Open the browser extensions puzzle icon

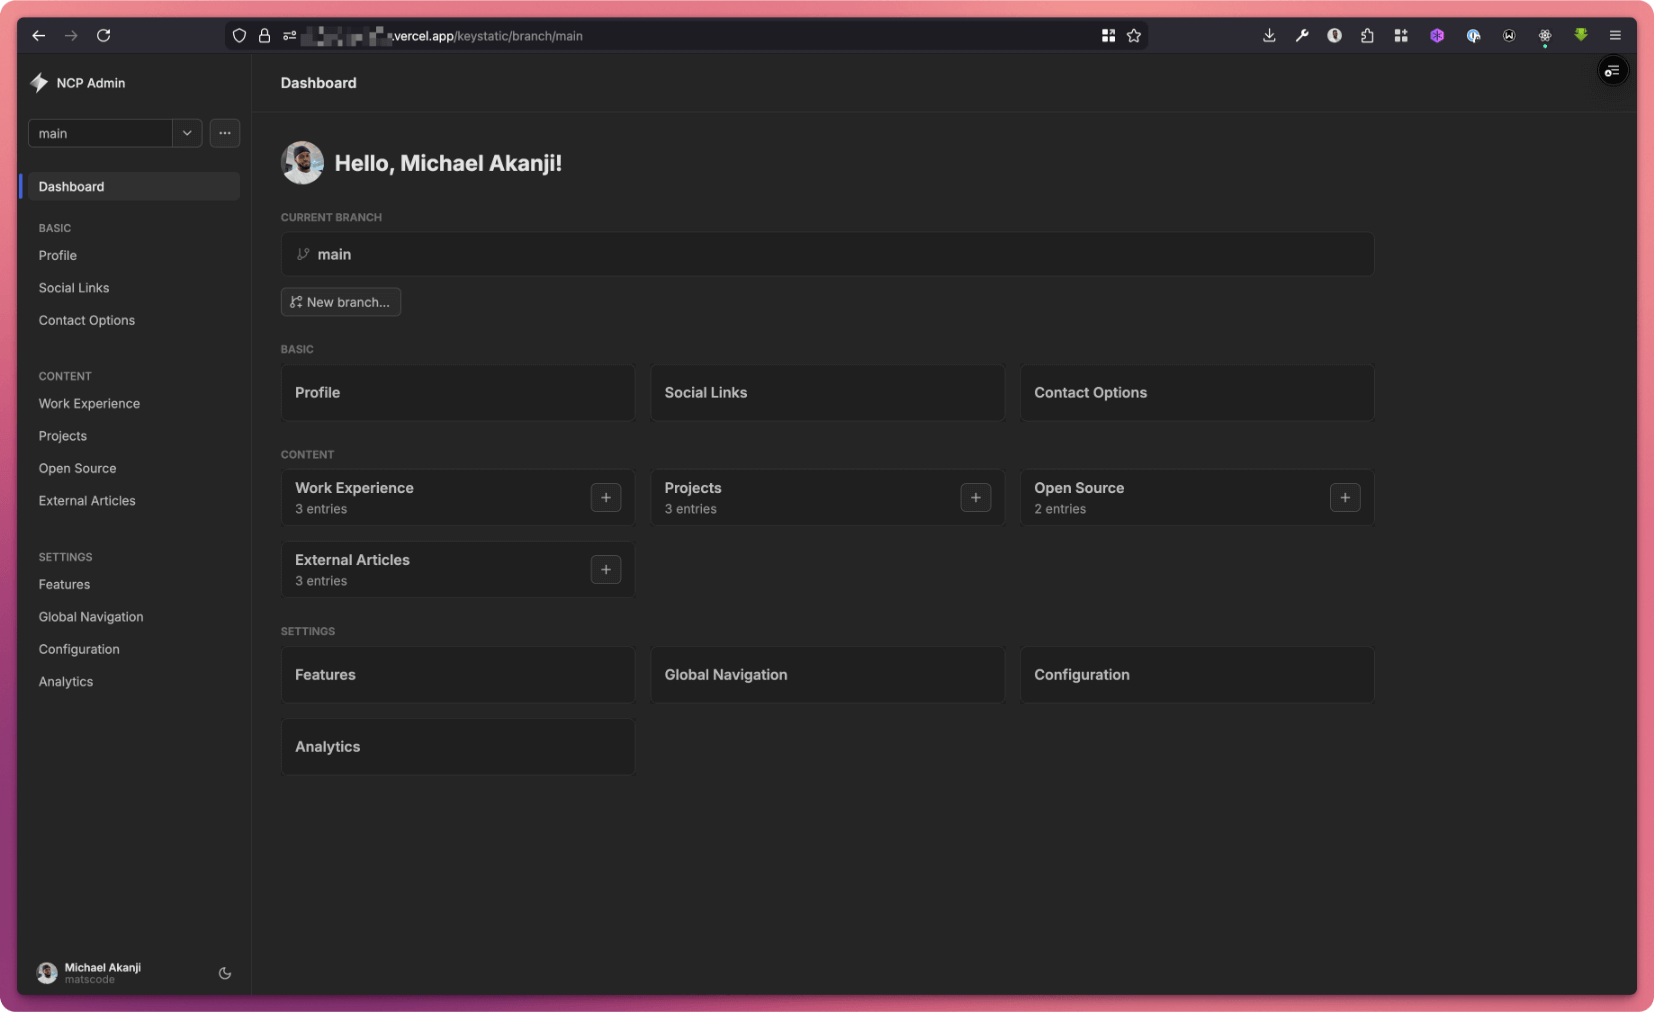pyautogui.click(x=1366, y=35)
